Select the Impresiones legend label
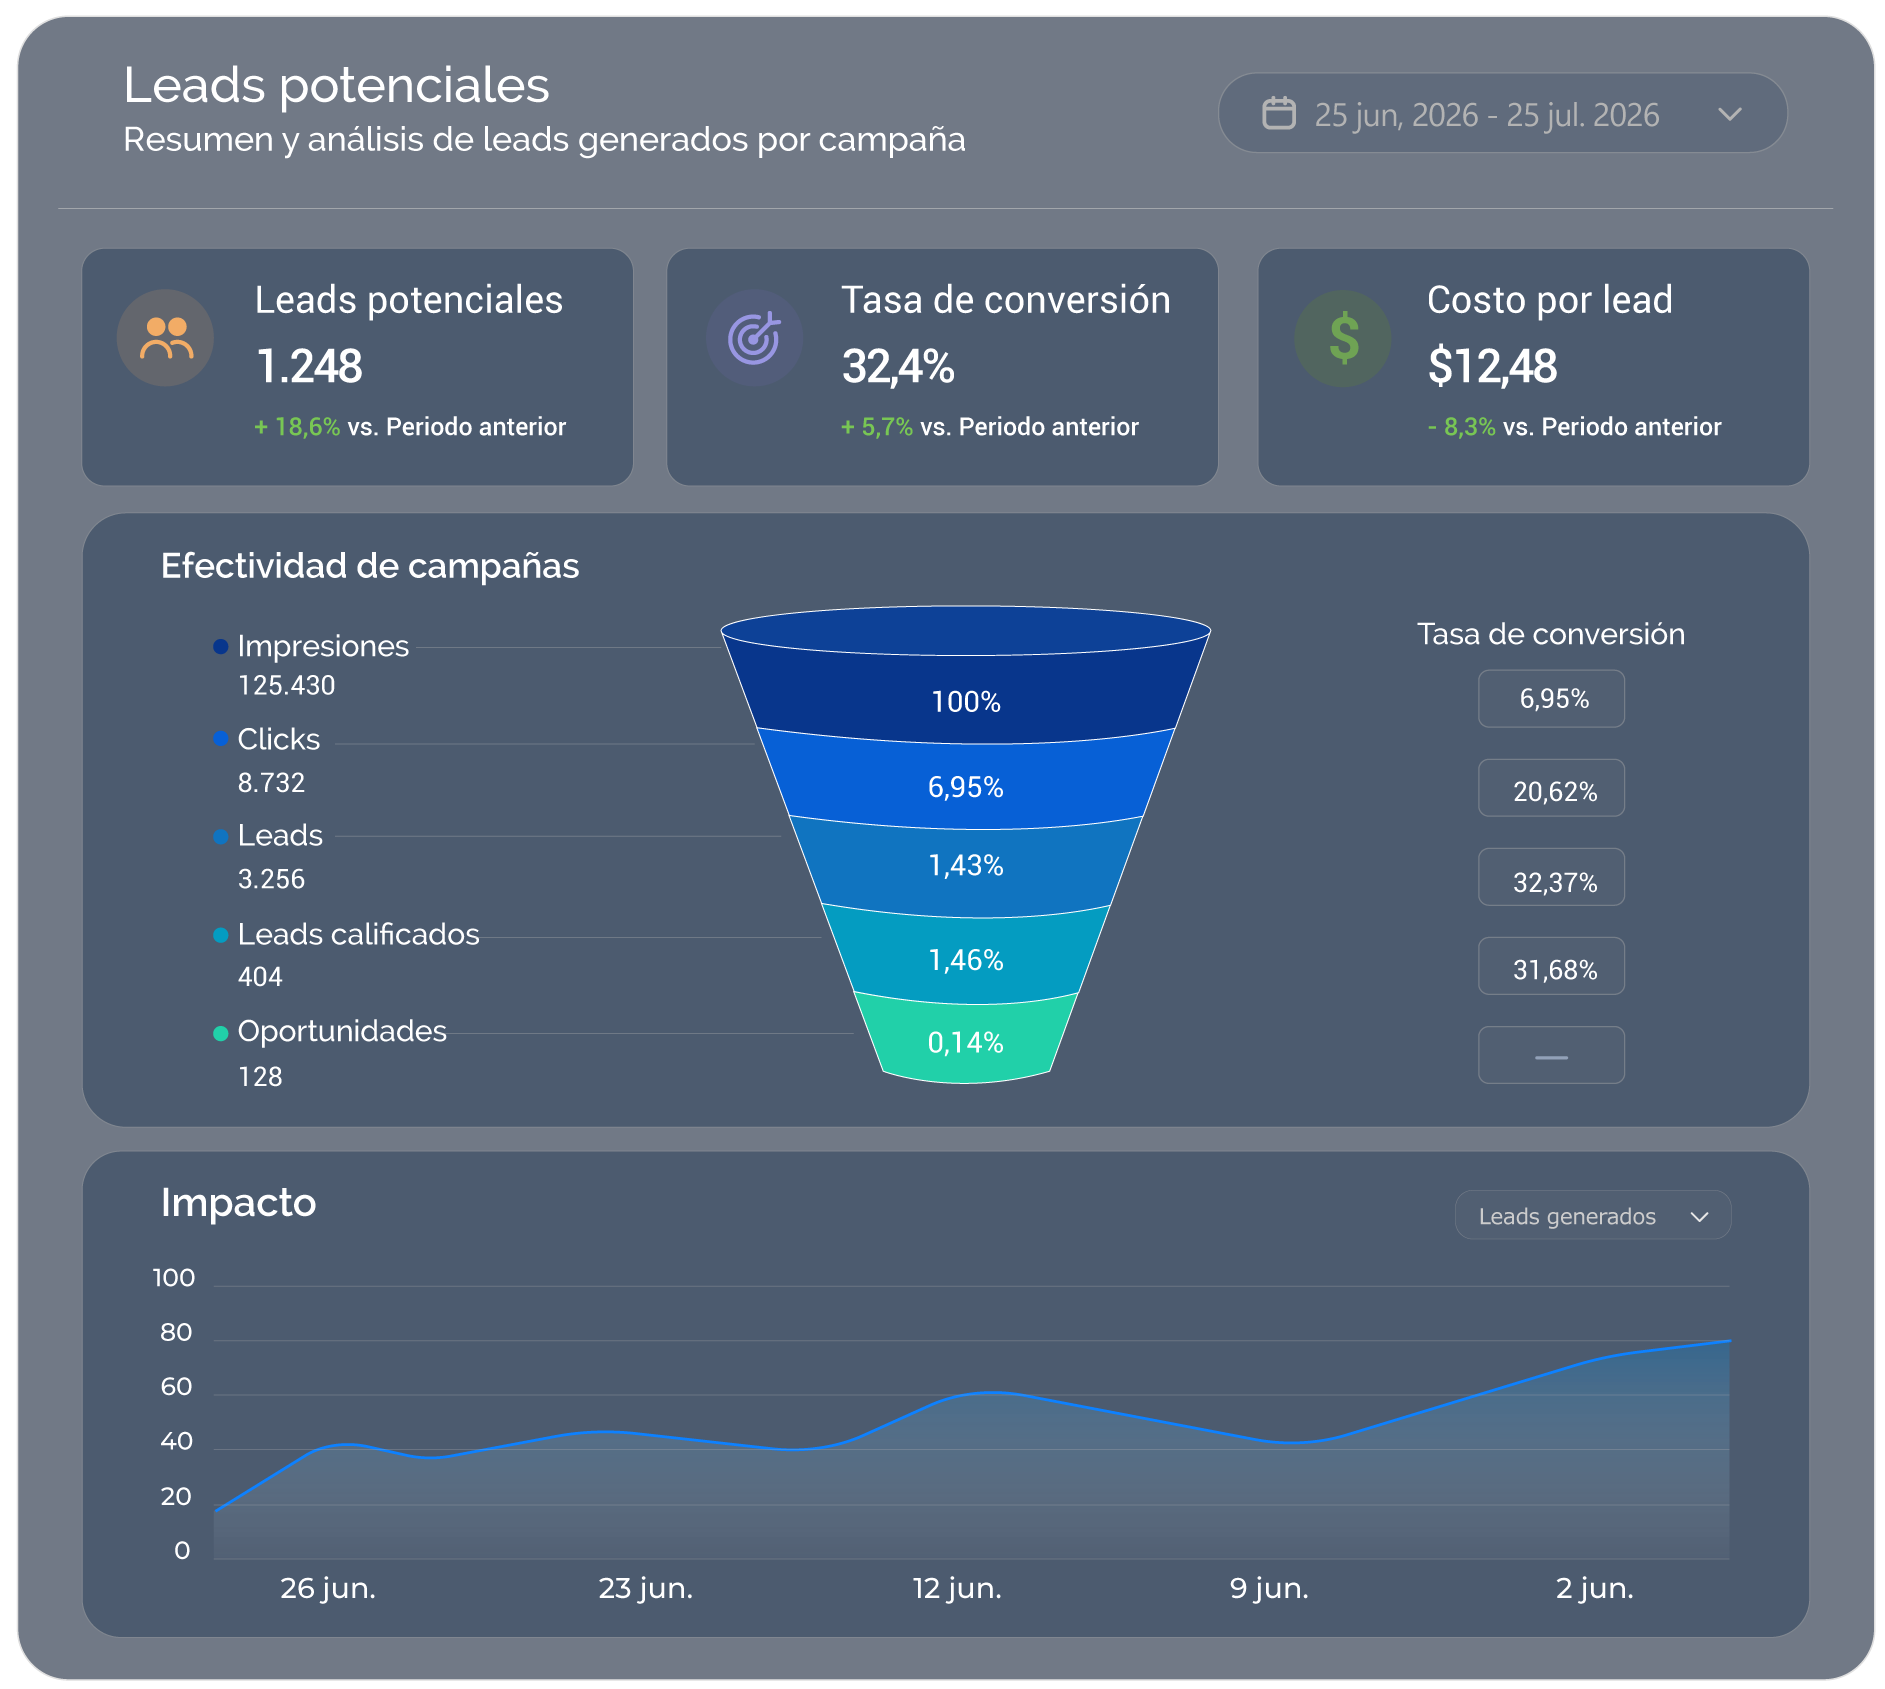This screenshot has height=1689, width=1885. [323, 646]
